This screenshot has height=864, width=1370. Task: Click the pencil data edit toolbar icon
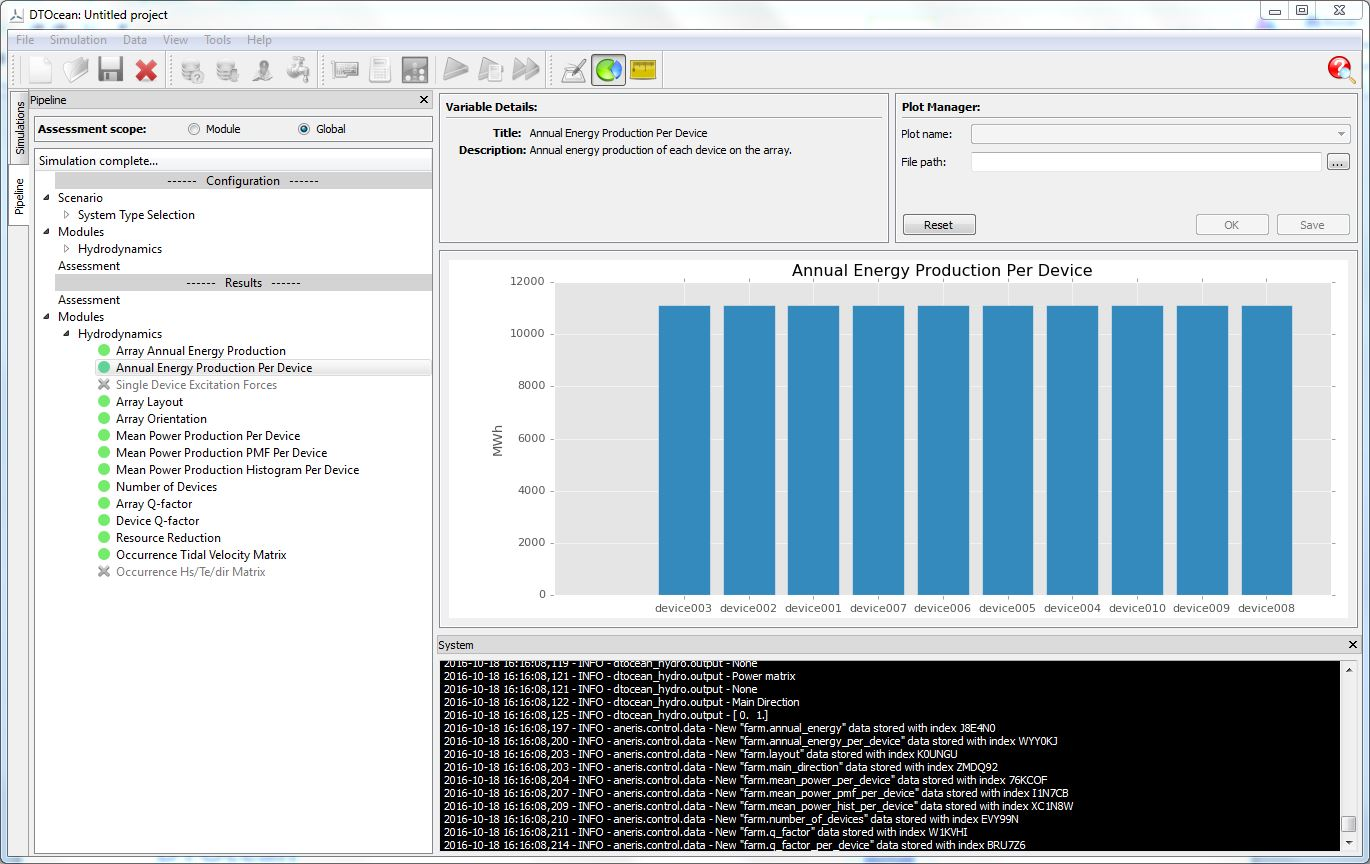(x=573, y=70)
